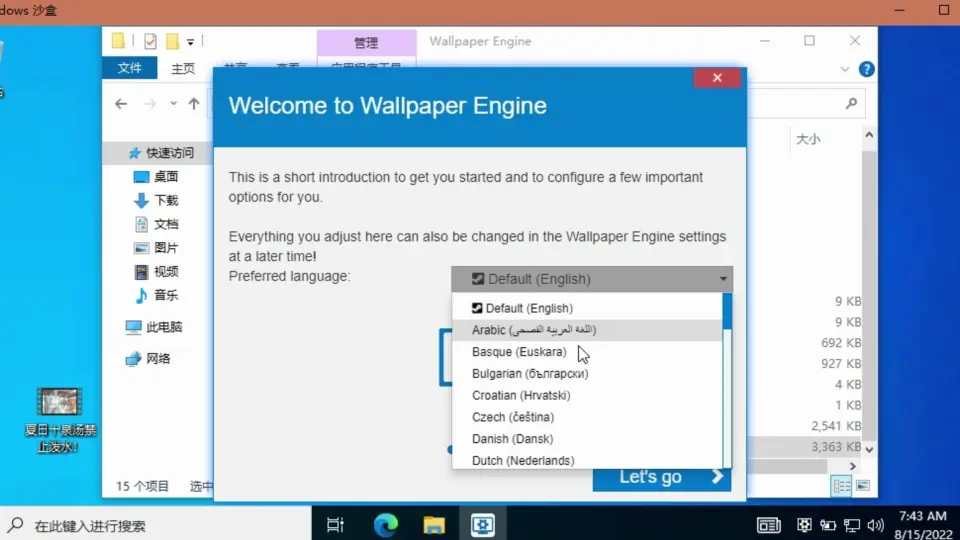Open 文档 folder in sidebar
Image resolution: width=960 pixels, height=540 pixels.
[x=156, y=224]
